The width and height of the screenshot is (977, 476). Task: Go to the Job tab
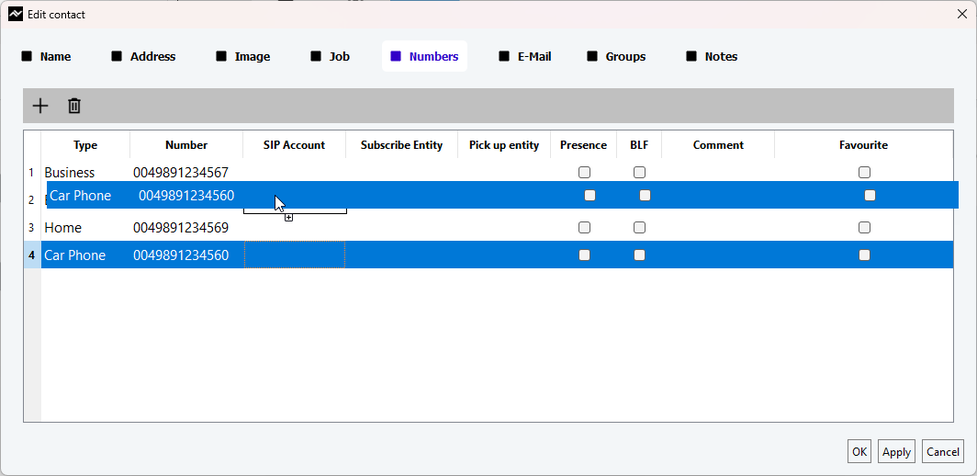click(x=331, y=57)
